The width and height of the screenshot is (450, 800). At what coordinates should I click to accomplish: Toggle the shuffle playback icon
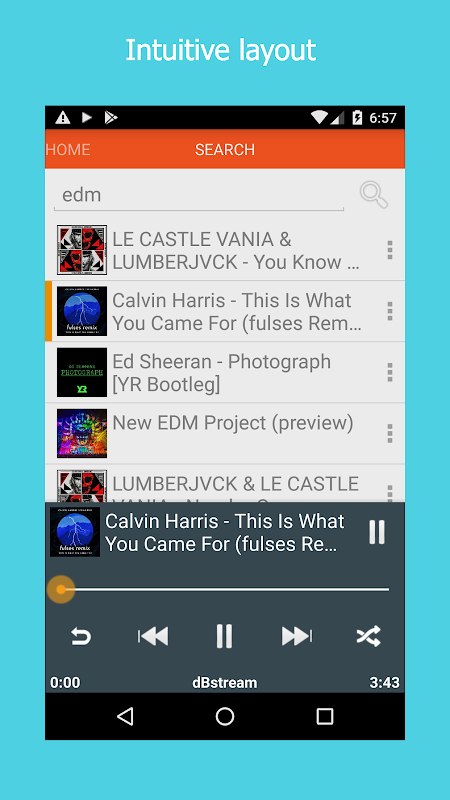coord(368,636)
